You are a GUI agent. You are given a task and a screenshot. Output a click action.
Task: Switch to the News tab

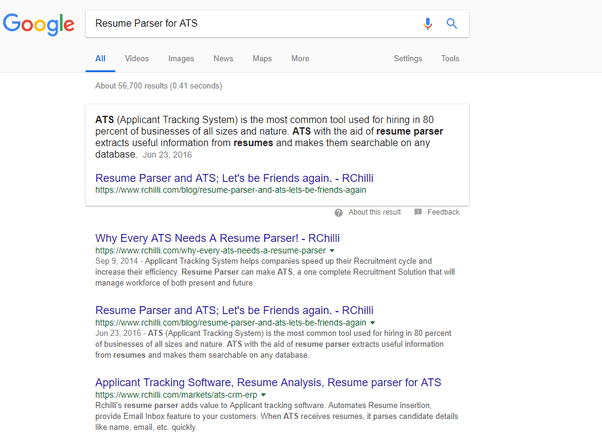(223, 58)
